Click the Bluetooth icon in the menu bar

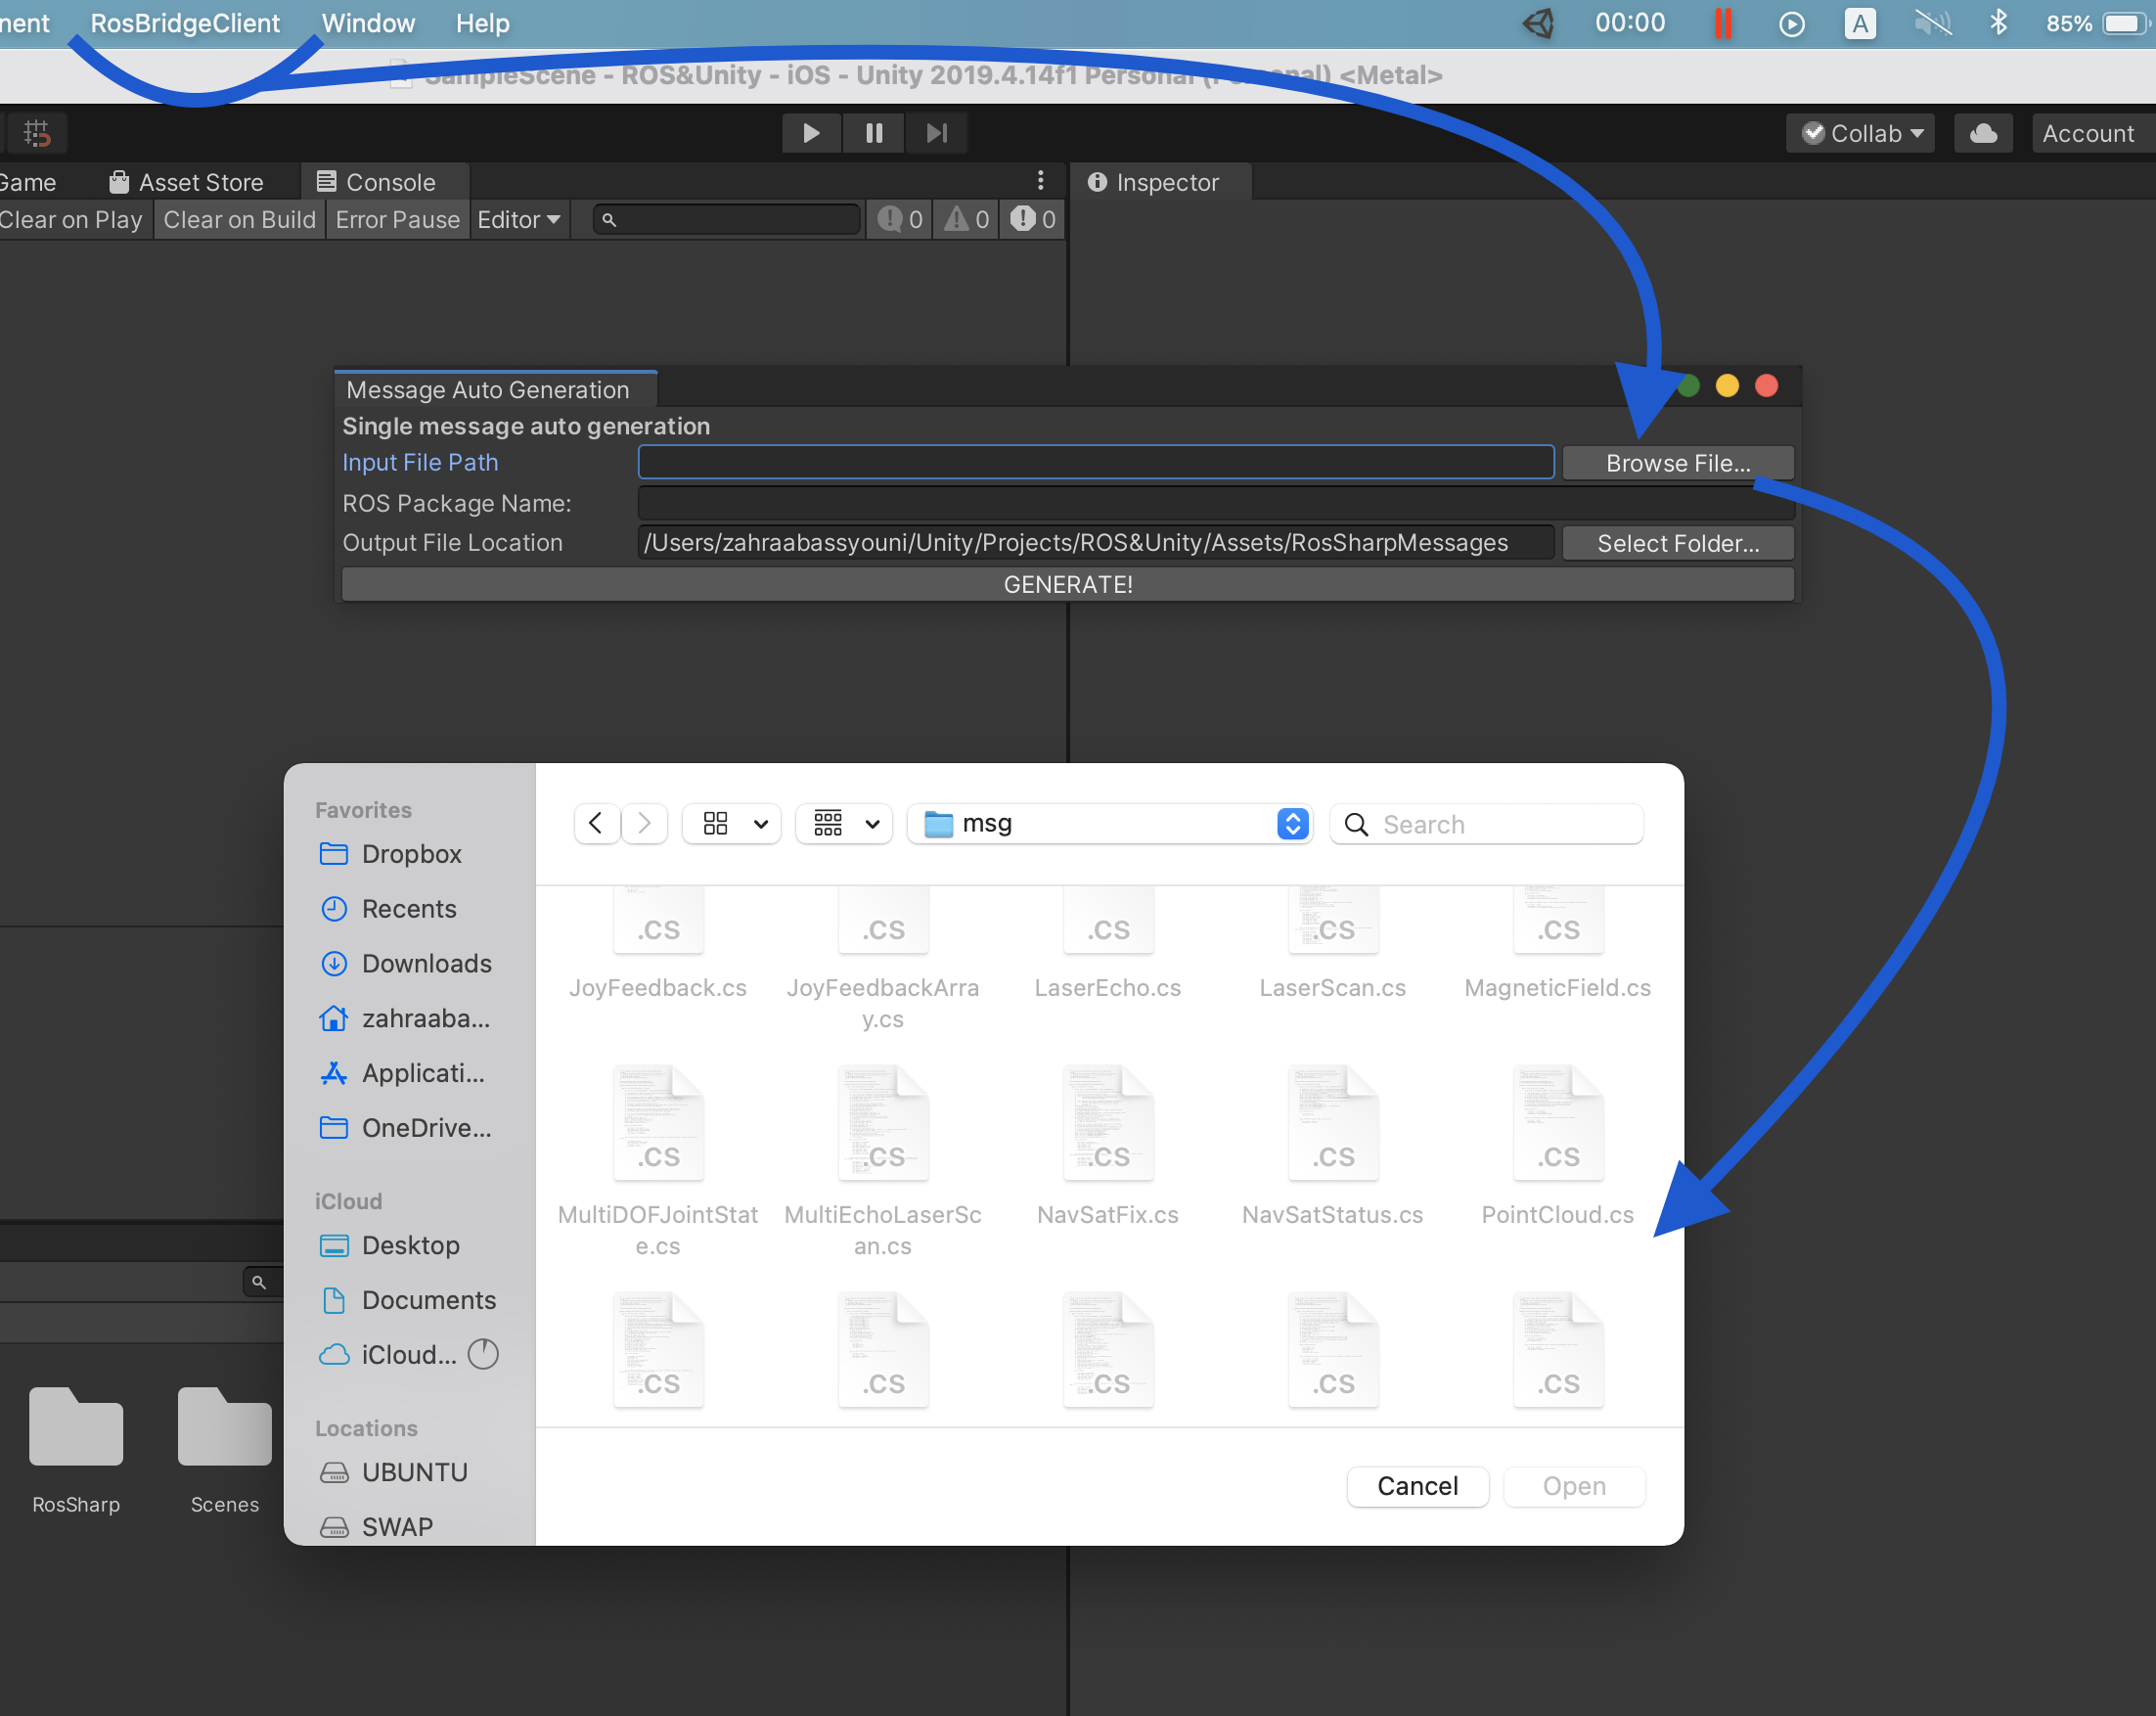click(x=1998, y=22)
